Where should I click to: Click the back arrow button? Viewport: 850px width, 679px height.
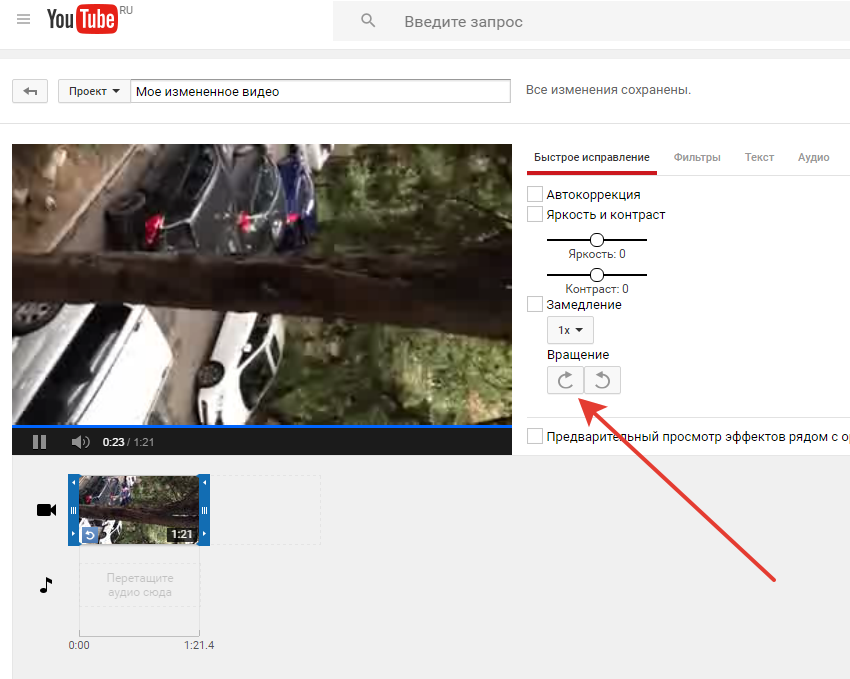[x=30, y=91]
